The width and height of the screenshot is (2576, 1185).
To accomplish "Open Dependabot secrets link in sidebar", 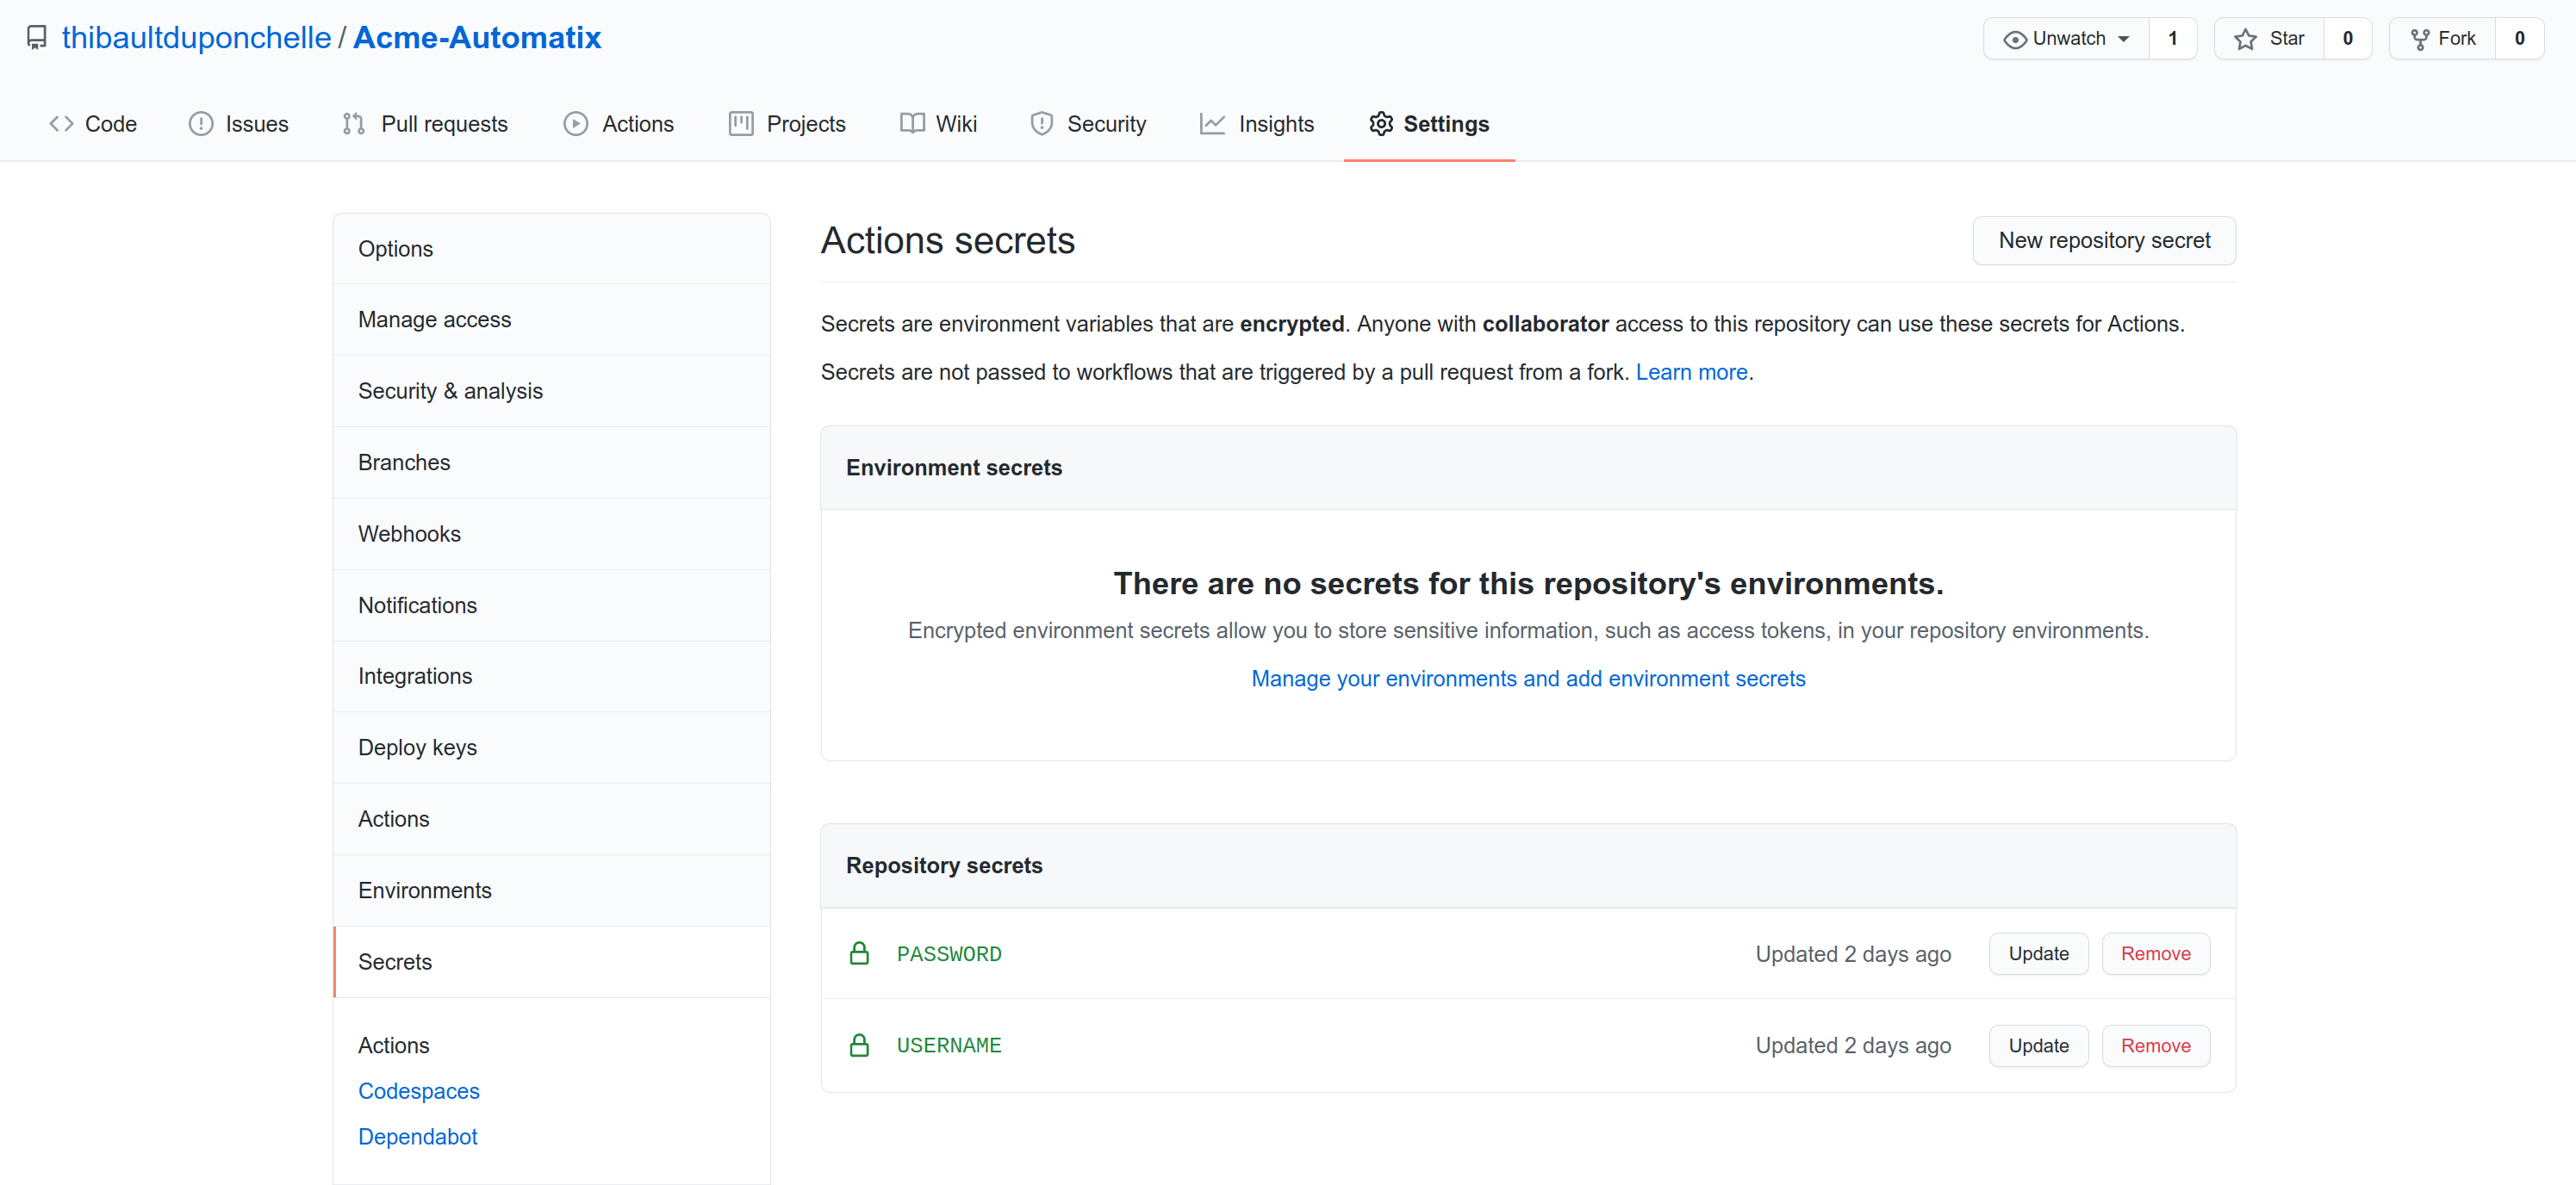I will (418, 1137).
